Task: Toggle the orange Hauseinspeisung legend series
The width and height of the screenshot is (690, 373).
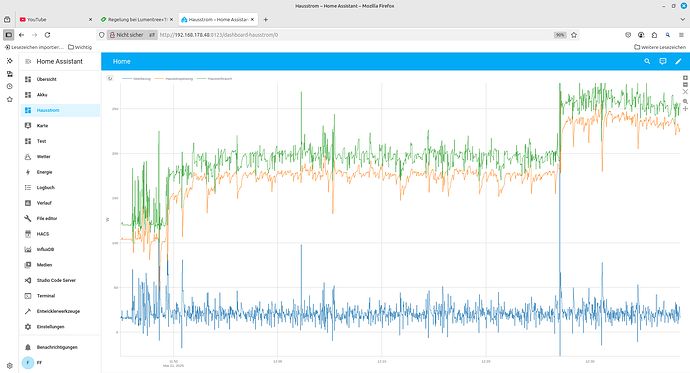Action: [x=174, y=79]
